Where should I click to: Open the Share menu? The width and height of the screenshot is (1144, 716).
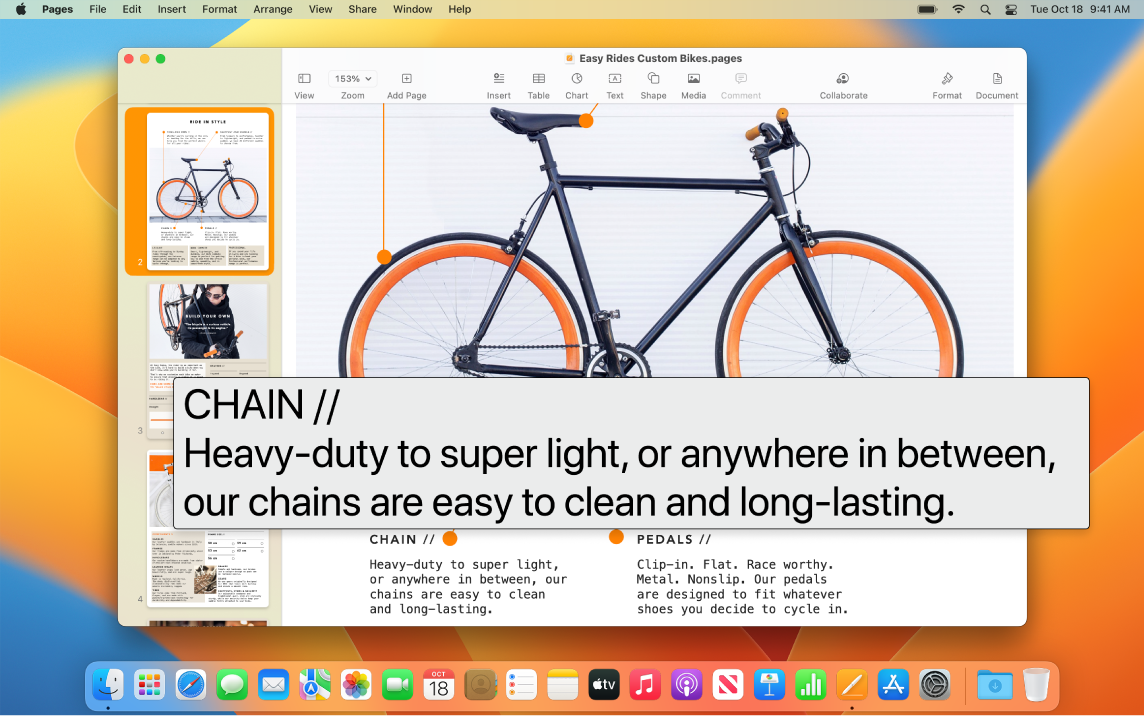click(x=361, y=9)
